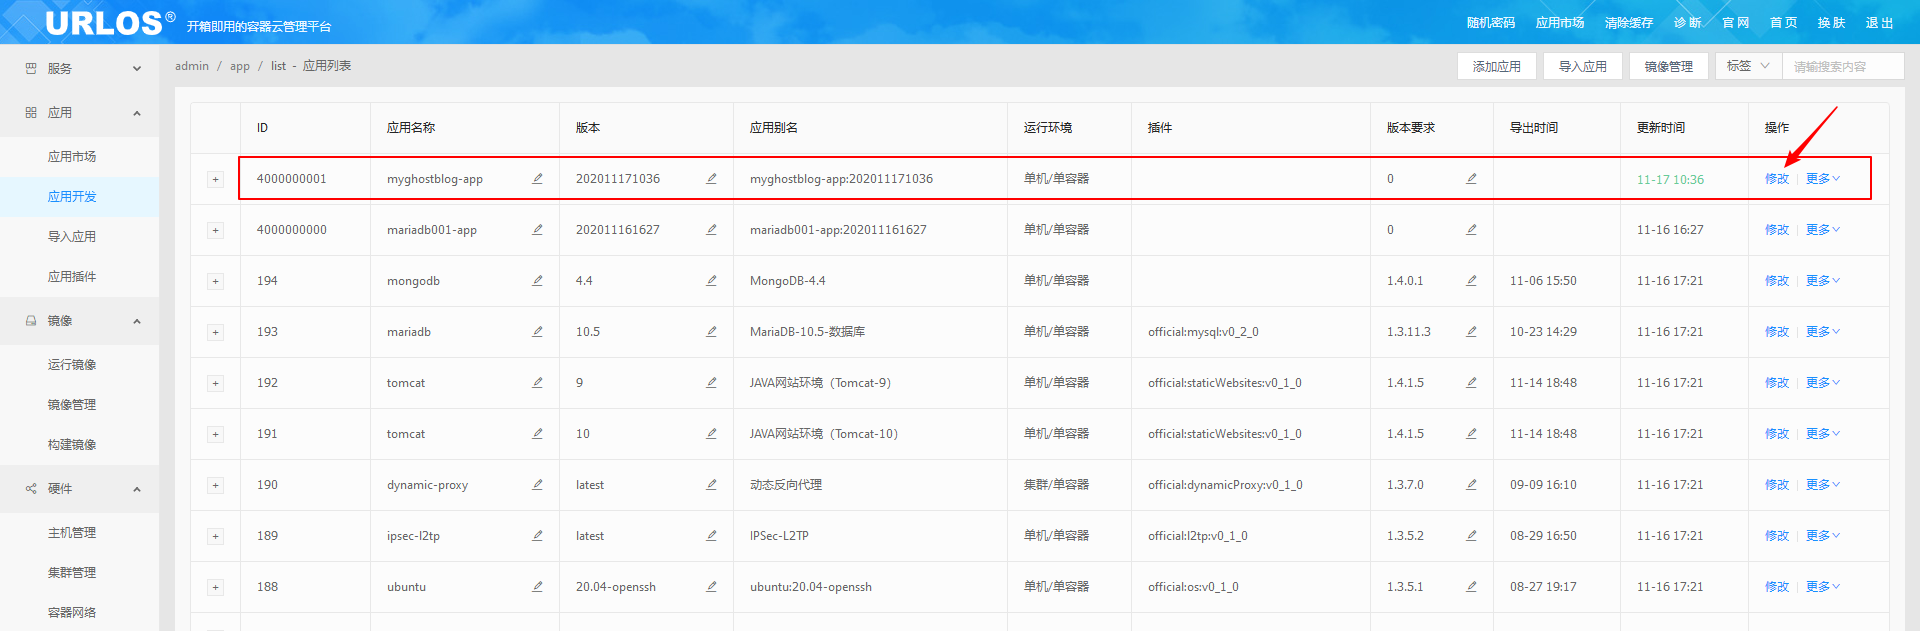The height and width of the screenshot is (631, 1920).
Task: Edit the 1.3.7.0 version requirement
Action: (x=1471, y=485)
